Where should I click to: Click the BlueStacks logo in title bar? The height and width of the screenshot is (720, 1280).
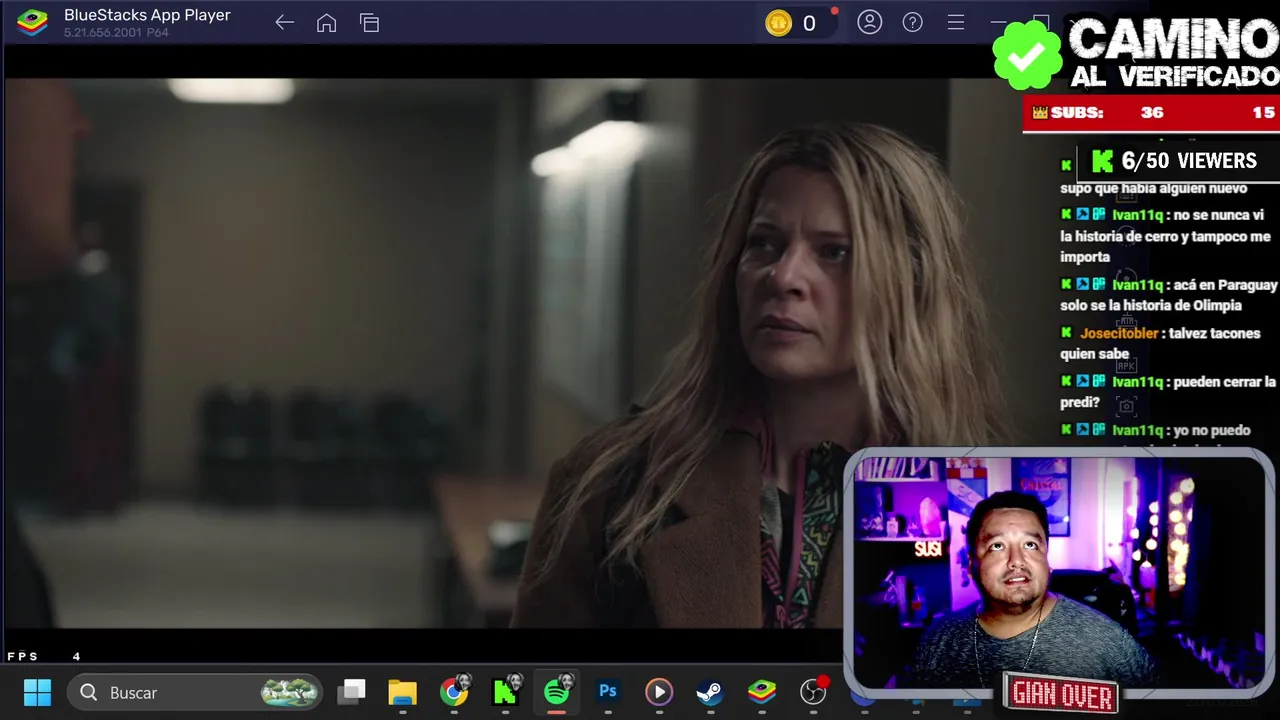pyautogui.click(x=32, y=22)
